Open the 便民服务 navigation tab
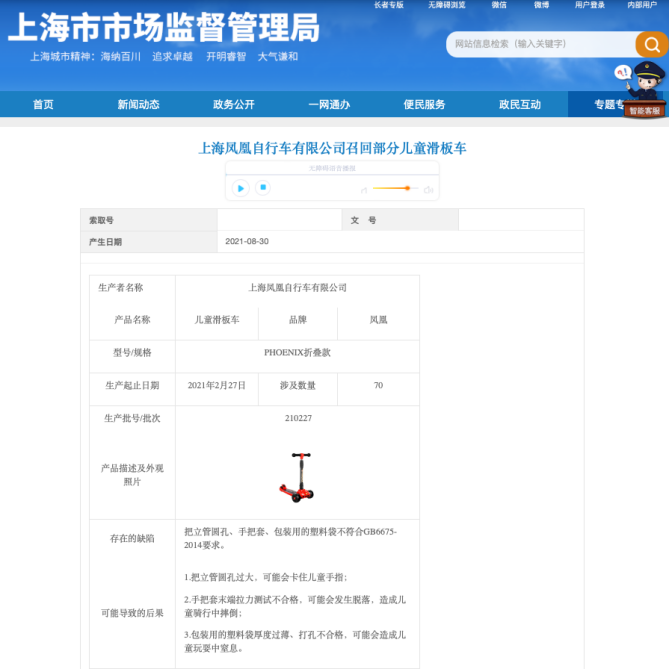The image size is (669, 669). pyautogui.click(x=425, y=104)
